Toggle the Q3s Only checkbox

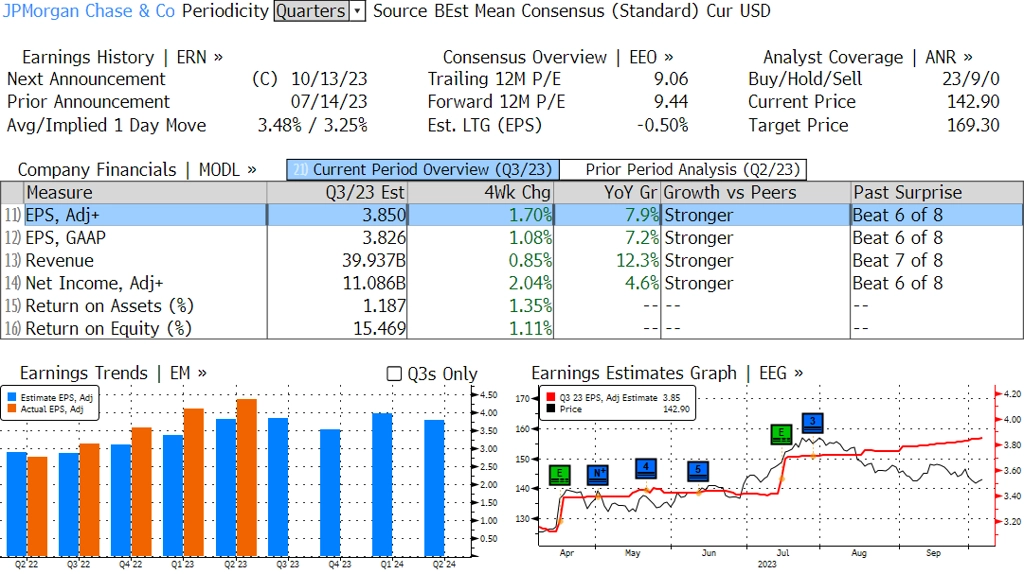394,374
